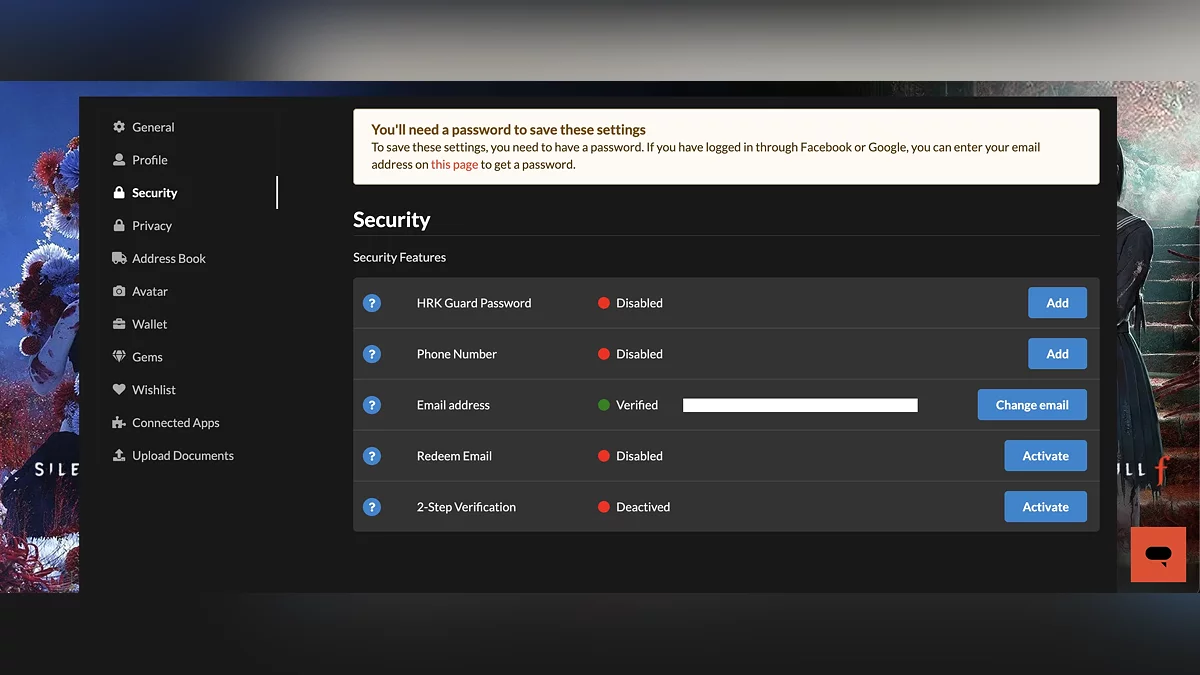The image size is (1200, 675).
Task: Click the password required notice heading
Action: tap(508, 129)
